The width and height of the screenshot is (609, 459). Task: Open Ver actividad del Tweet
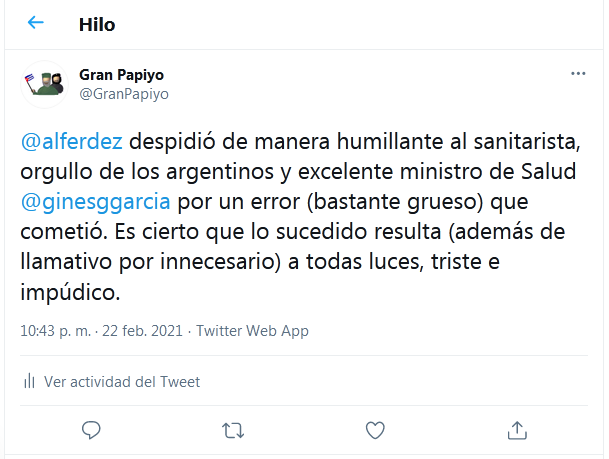(x=122, y=381)
